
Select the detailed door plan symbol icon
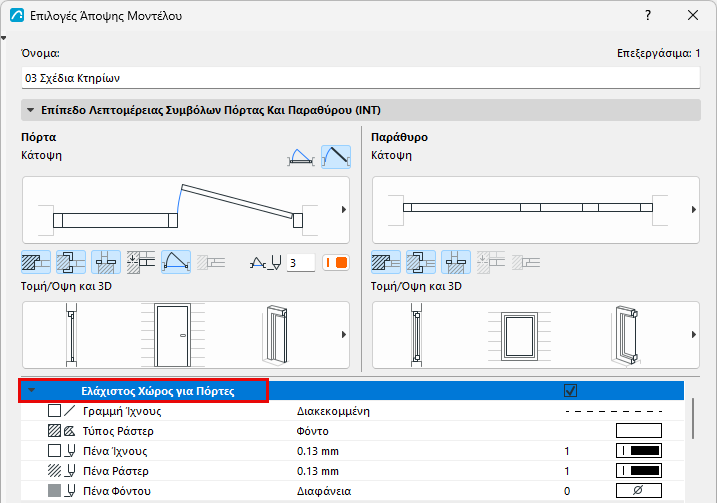click(x=336, y=157)
